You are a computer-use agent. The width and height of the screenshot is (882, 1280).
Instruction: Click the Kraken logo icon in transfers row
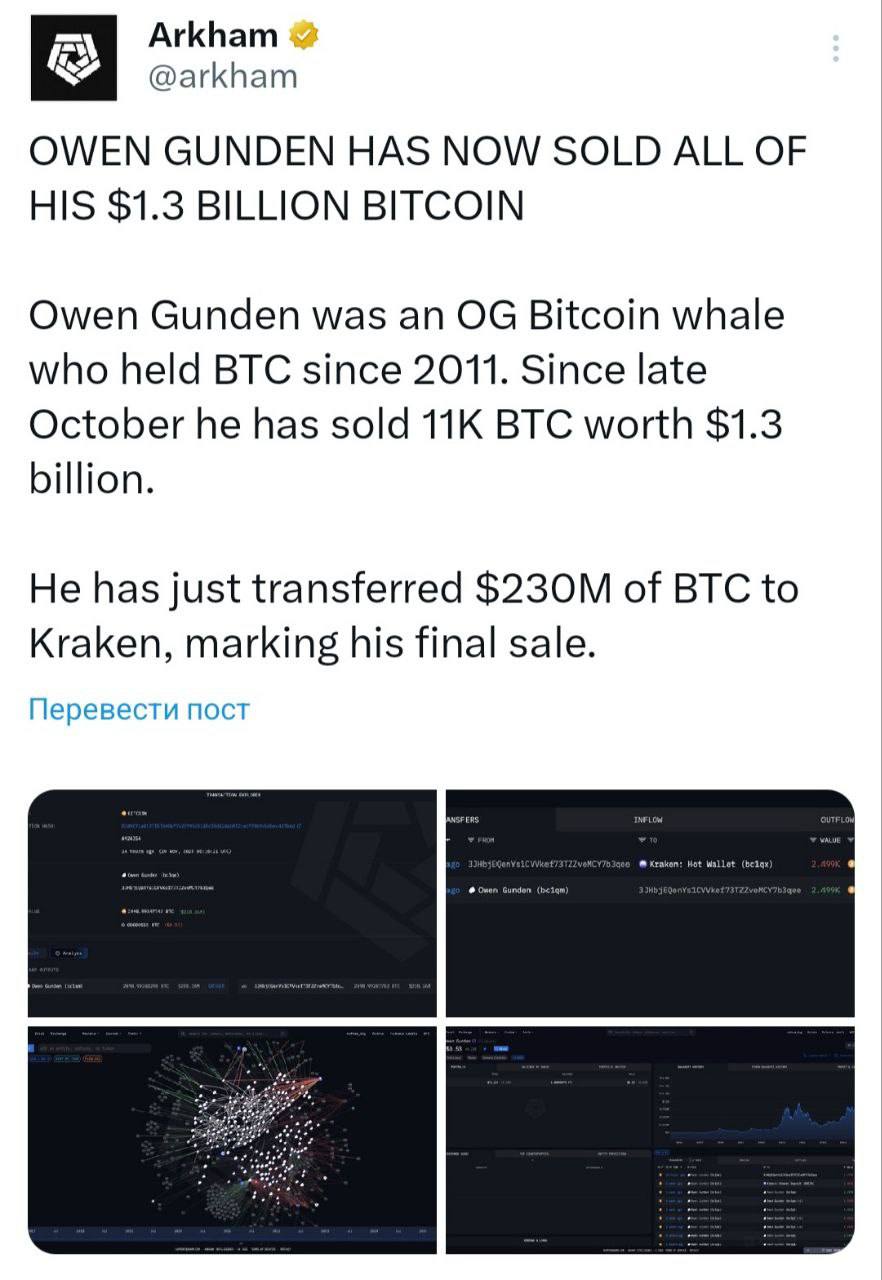[643, 864]
